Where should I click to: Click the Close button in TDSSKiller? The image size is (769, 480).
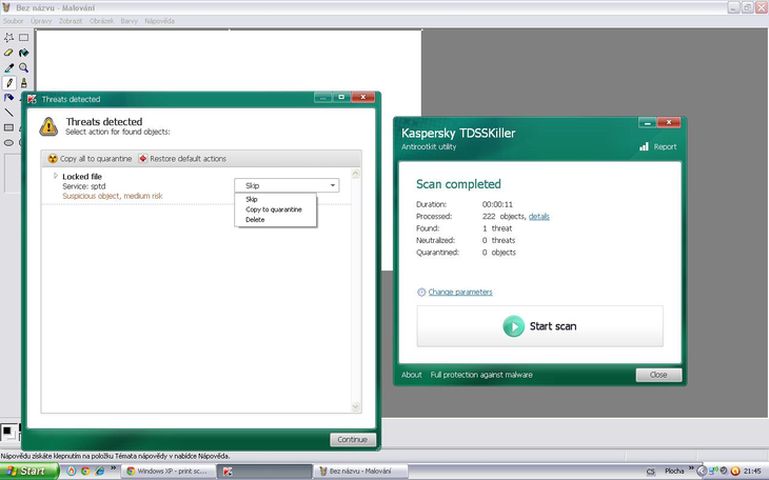coord(659,375)
